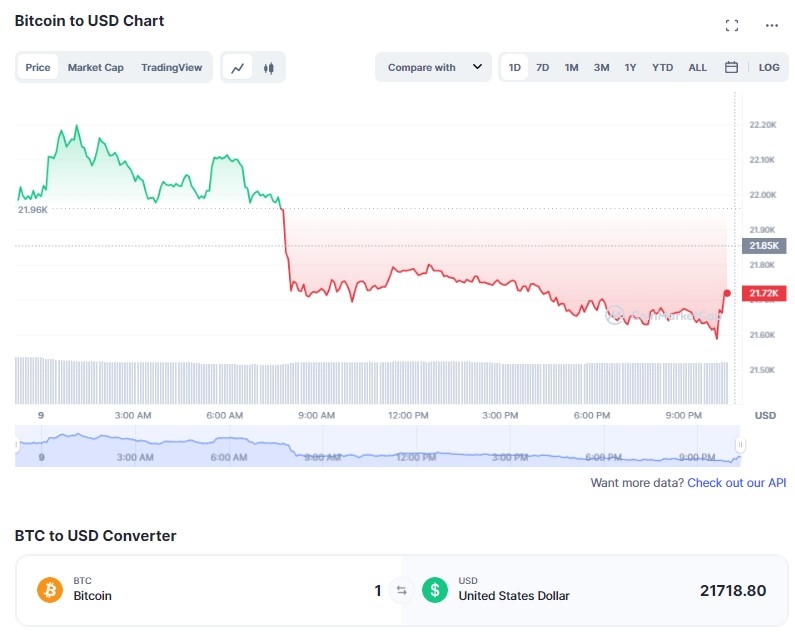
Task: Select the 1Y time range
Action: [630, 67]
